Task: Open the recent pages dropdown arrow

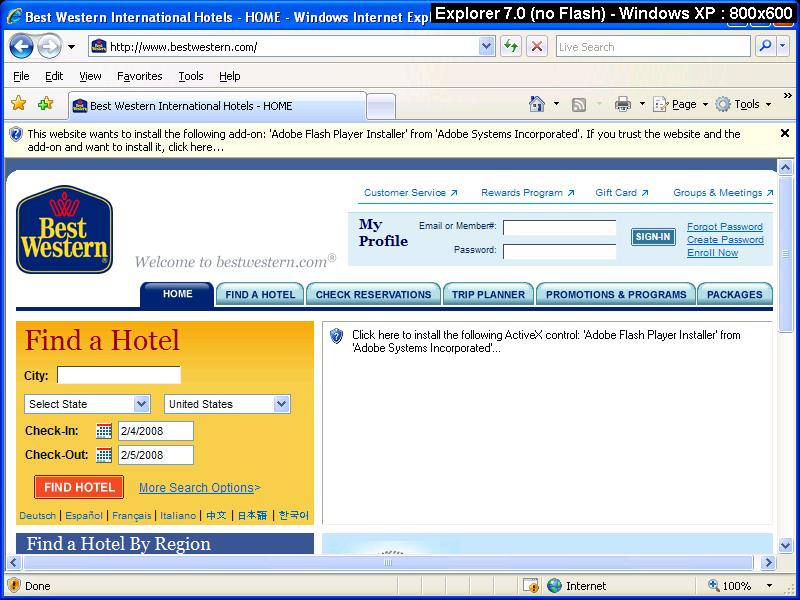Action: (x=71, y=47)
